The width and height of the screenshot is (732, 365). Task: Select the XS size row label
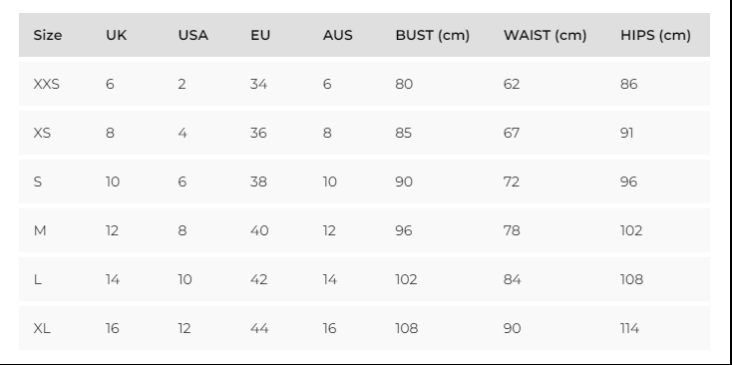pyautogui.click(x=42, y=133)
